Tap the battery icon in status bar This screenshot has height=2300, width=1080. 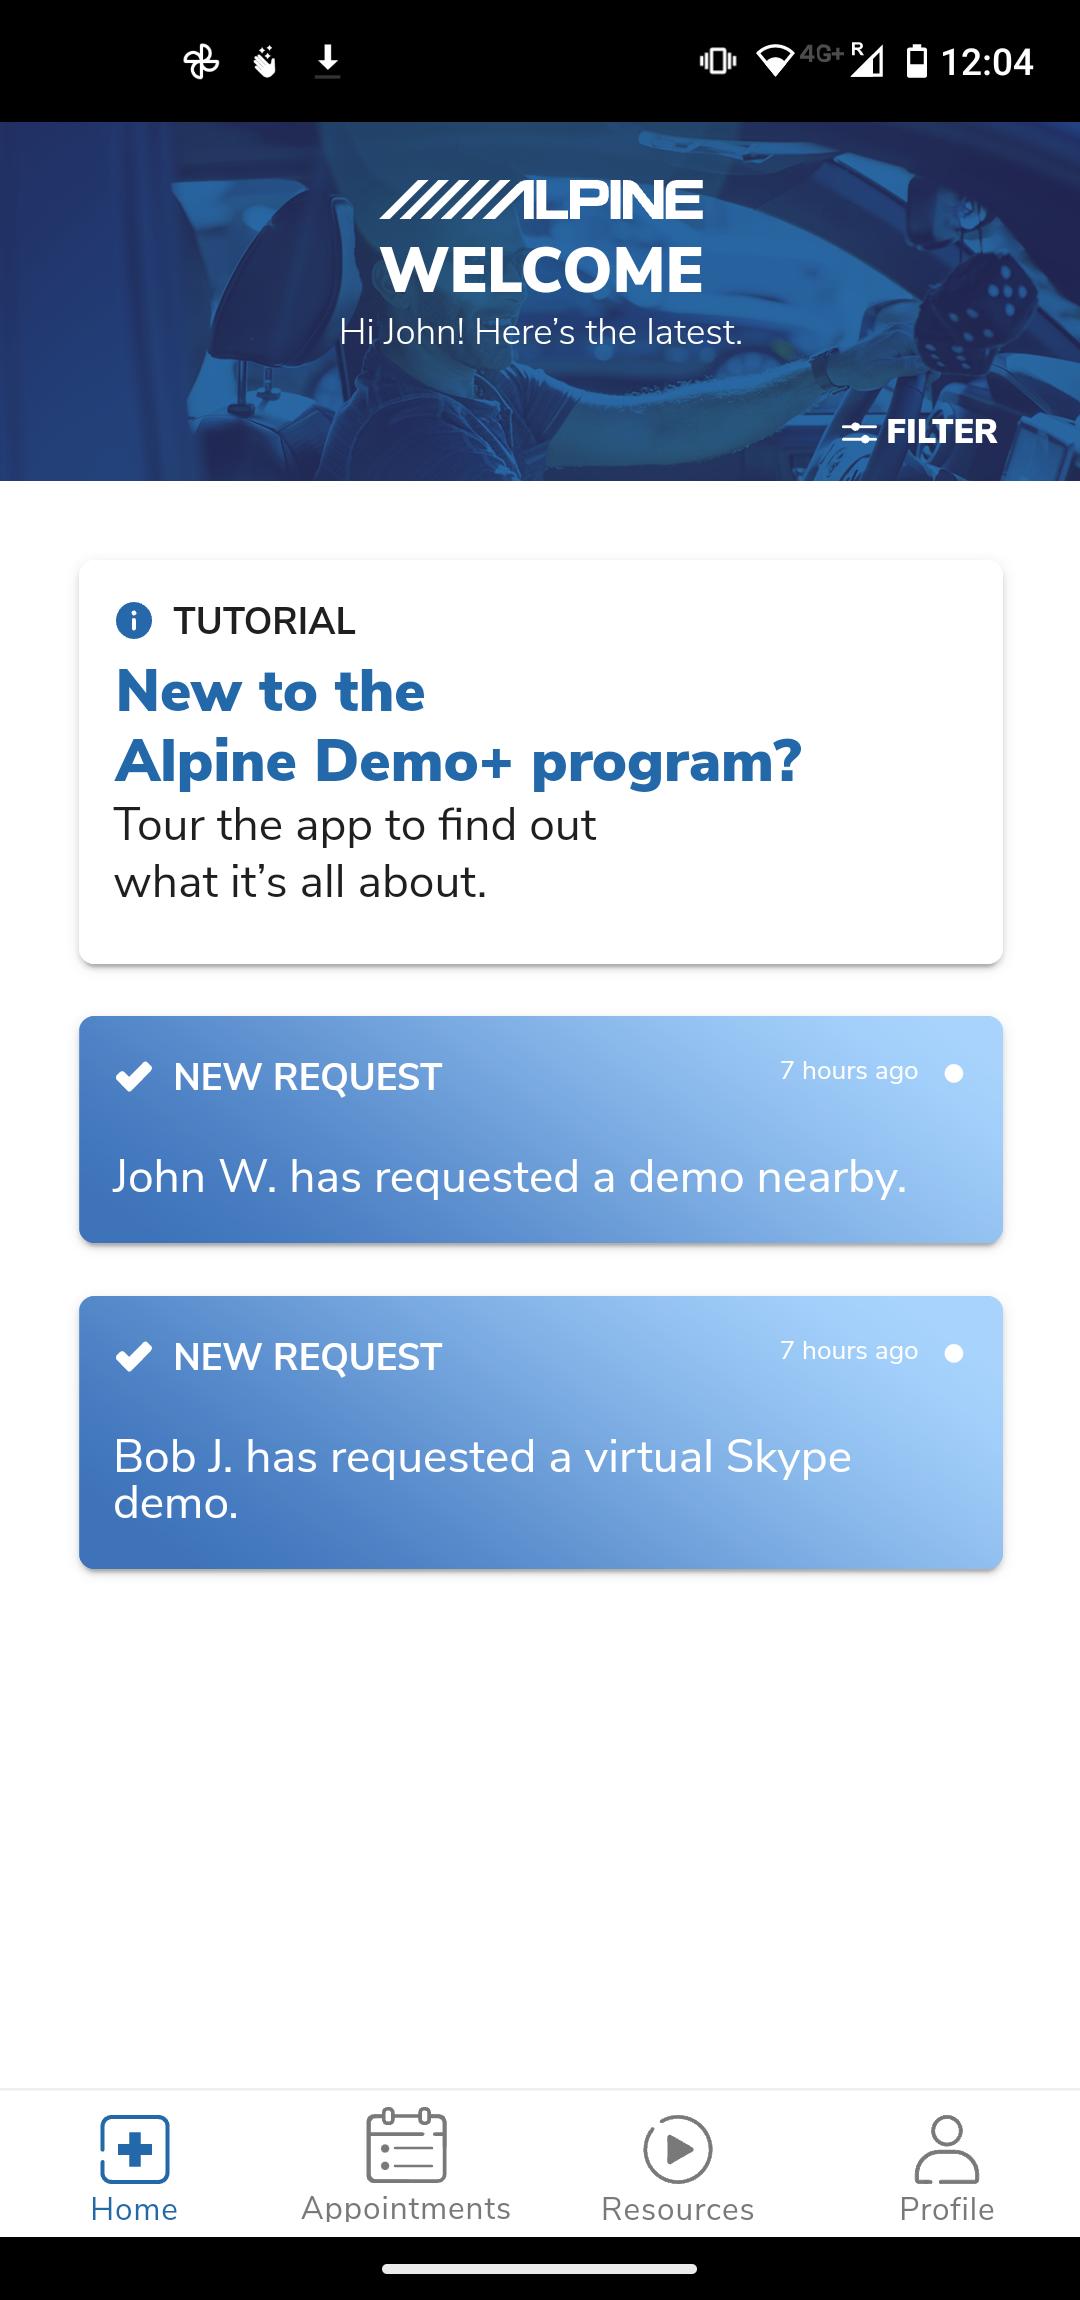(x=916, y=62)
